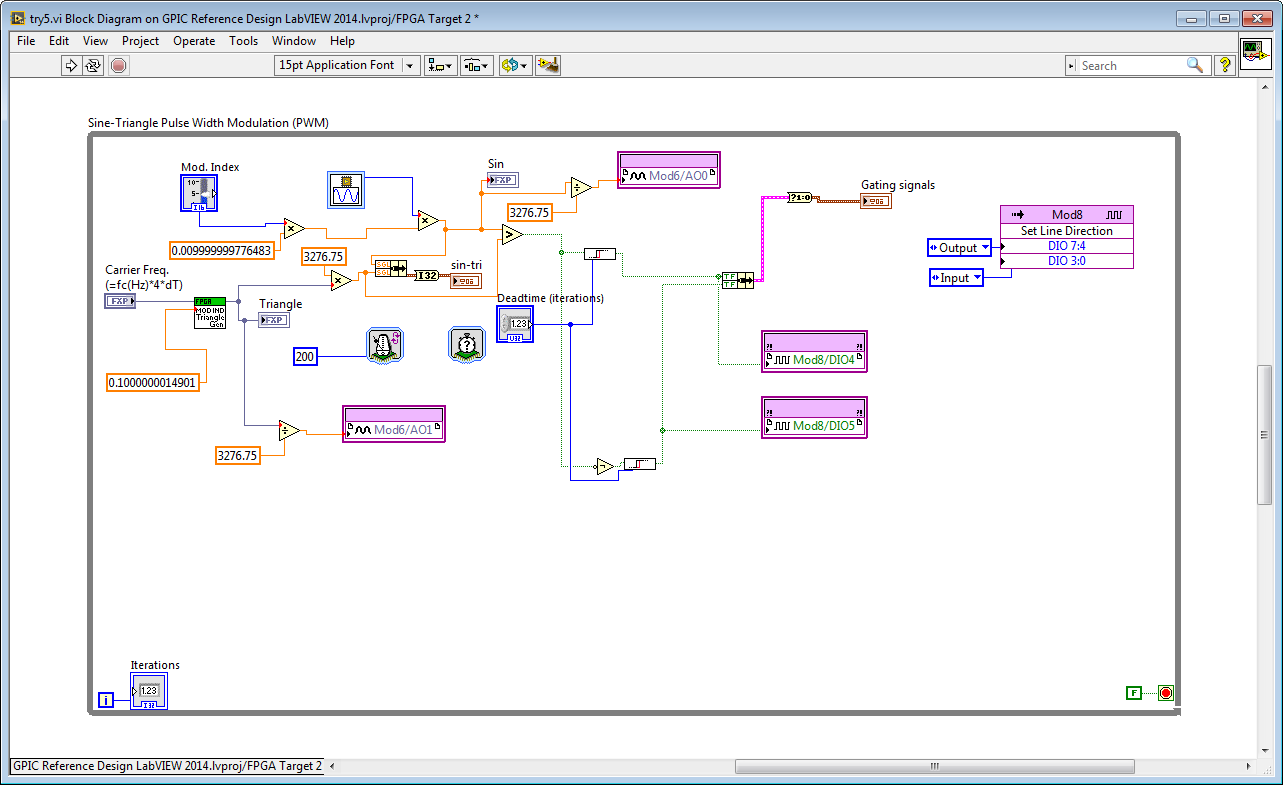
Task: Select the Build Array node
Action: coord(737,280)
